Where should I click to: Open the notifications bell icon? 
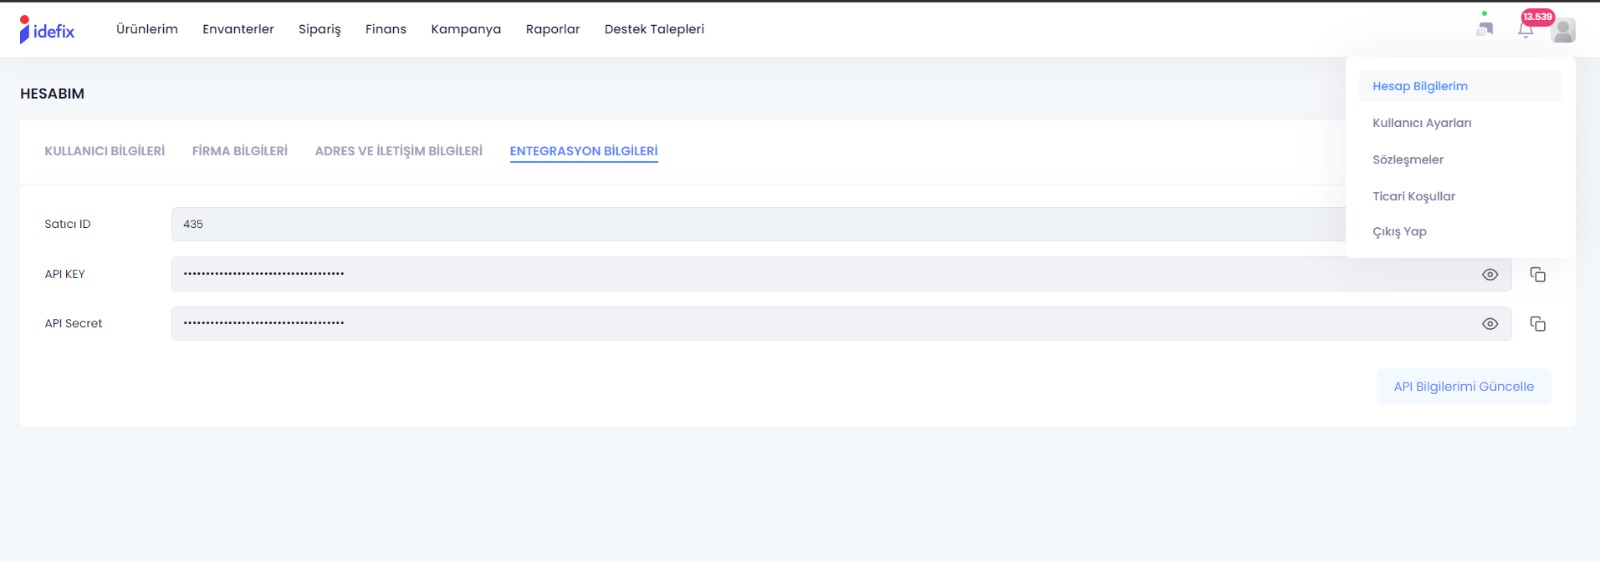tap(1525, 30)
